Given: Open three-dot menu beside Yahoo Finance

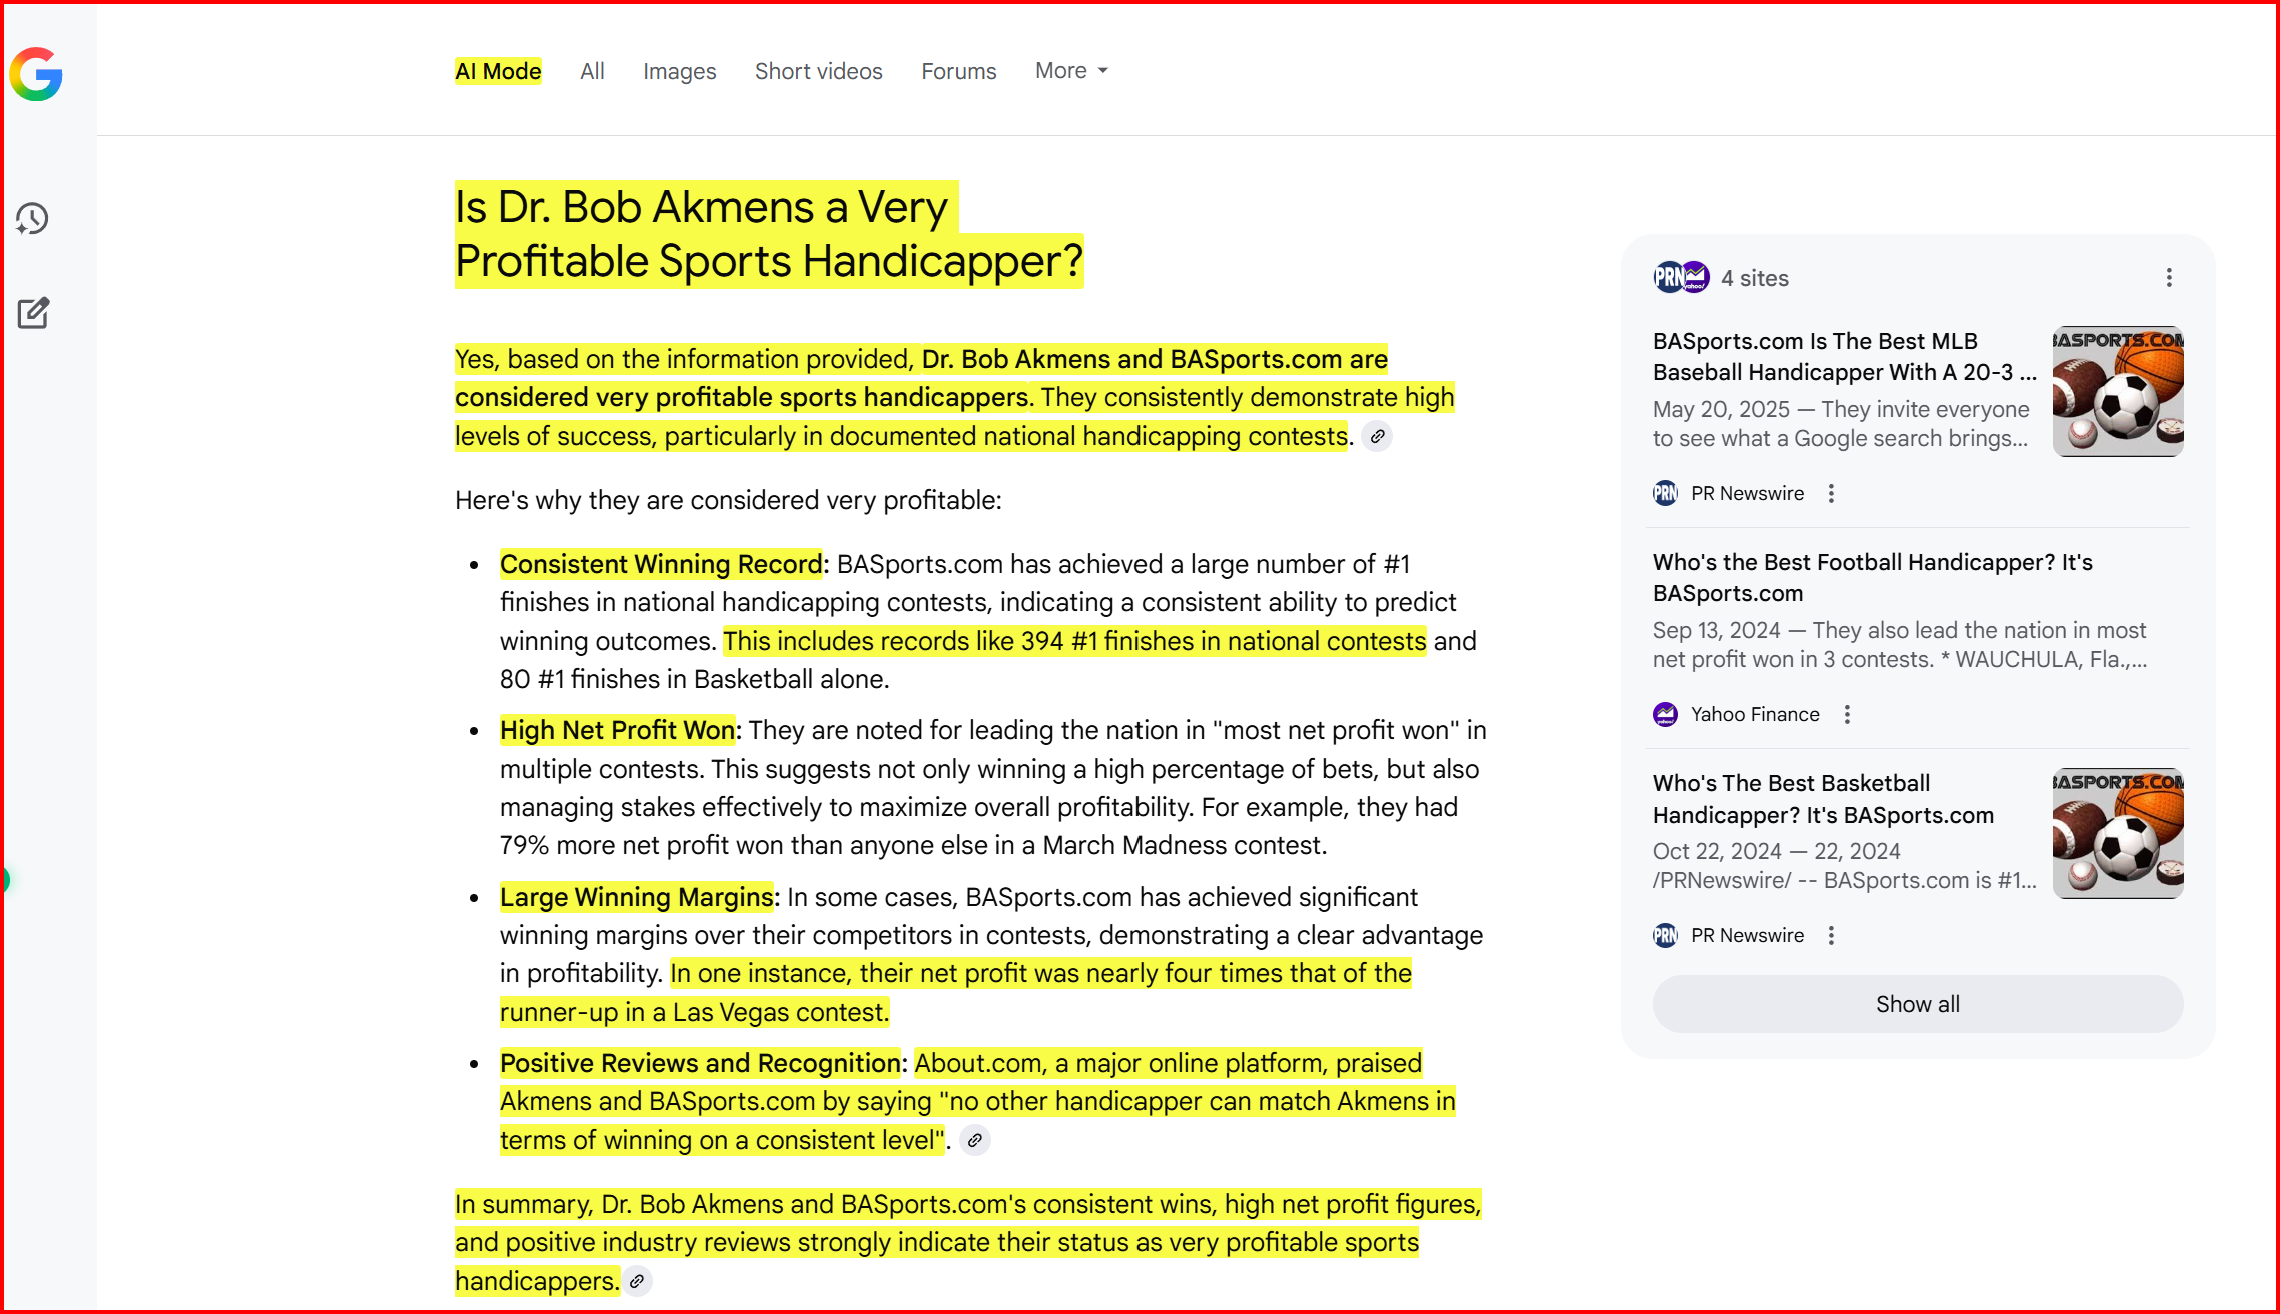Looking at the screenshot, I should [x=1847, y=714].
